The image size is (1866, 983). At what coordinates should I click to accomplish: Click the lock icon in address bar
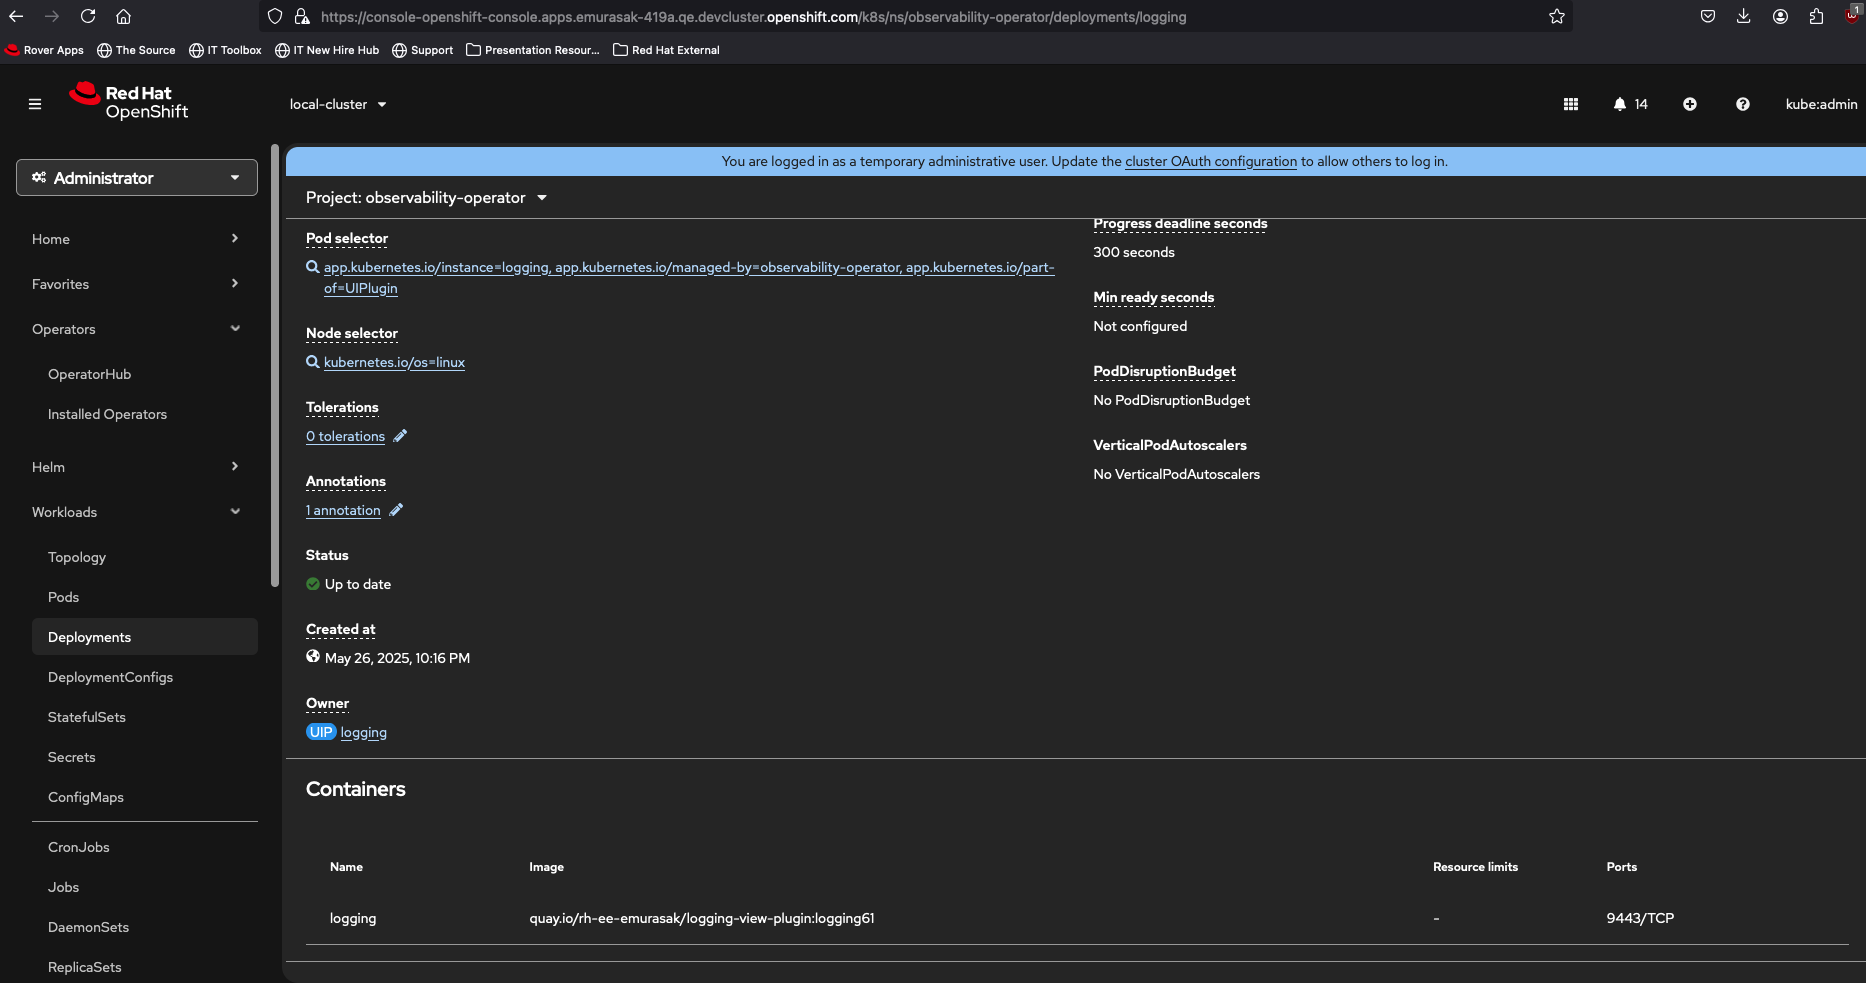click(x=302, y=17)
